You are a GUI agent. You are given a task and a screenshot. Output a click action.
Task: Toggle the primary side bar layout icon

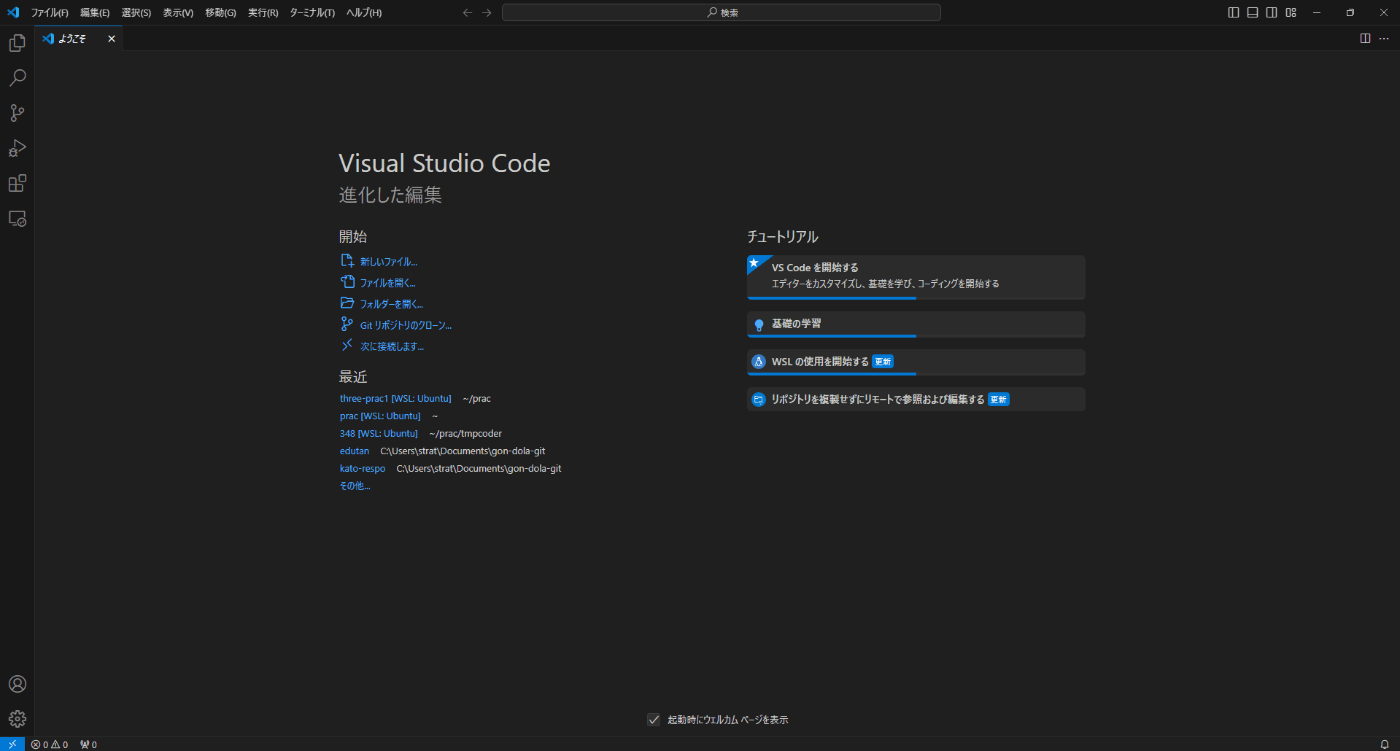pyautogui.click(x=1233, y=12)
